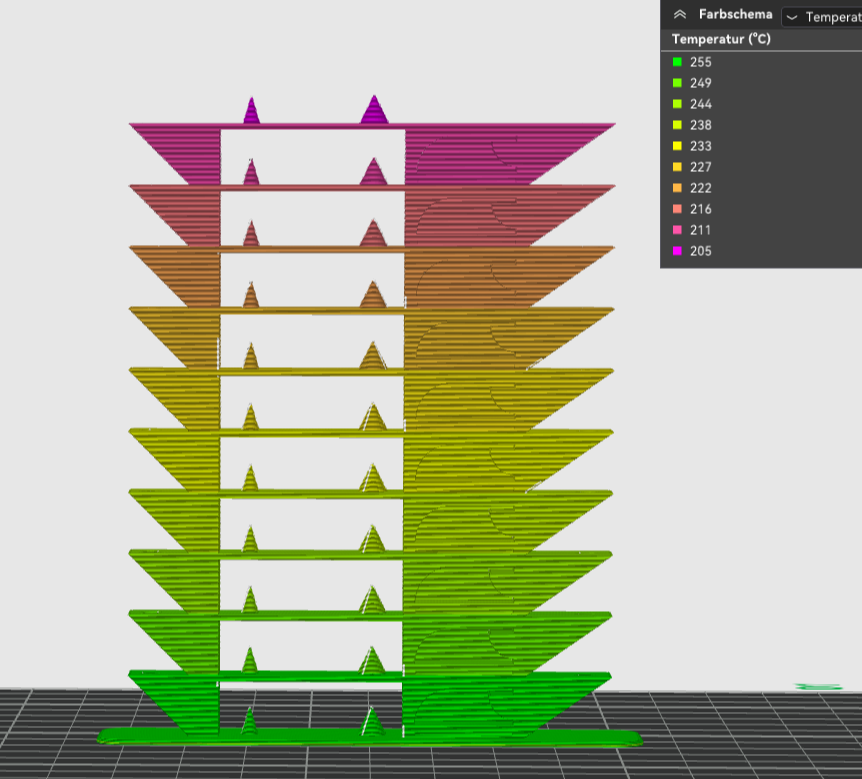This screenshot has width=862, height=779.
Task: Click the small green object on the bed
Action: [x=818, y=687]
